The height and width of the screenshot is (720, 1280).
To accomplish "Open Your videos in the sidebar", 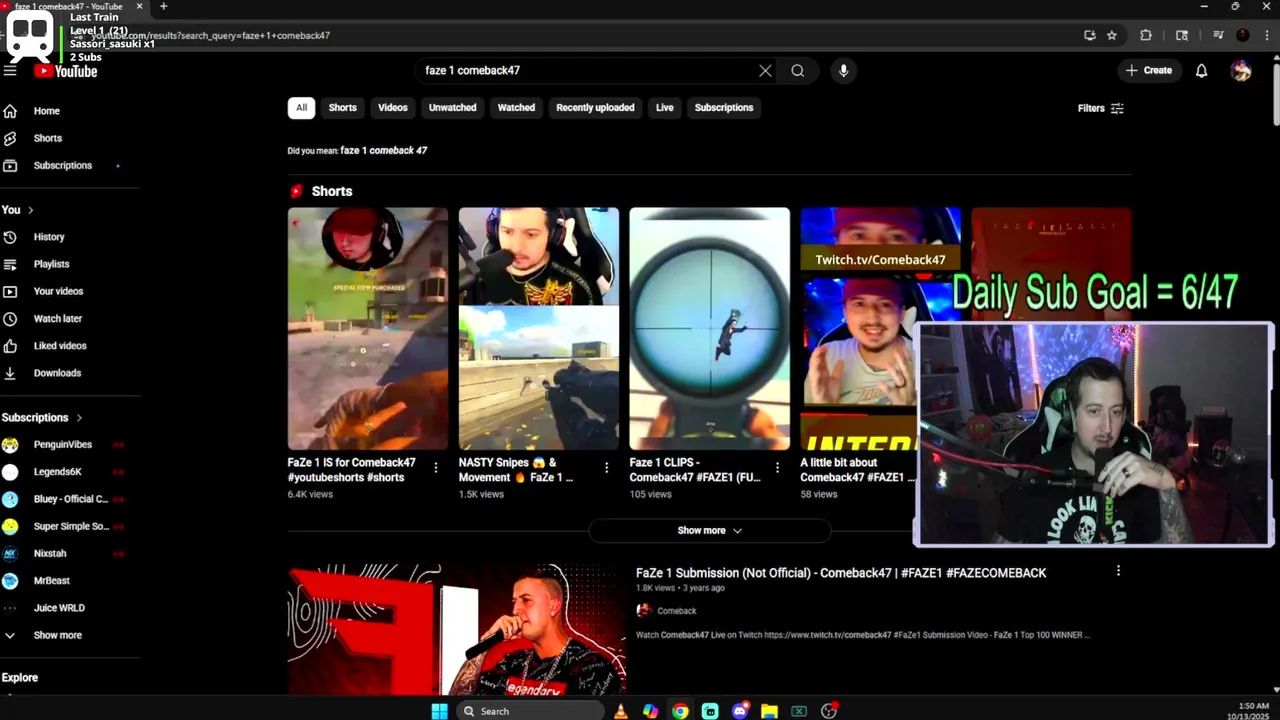I will coord(58,291).
